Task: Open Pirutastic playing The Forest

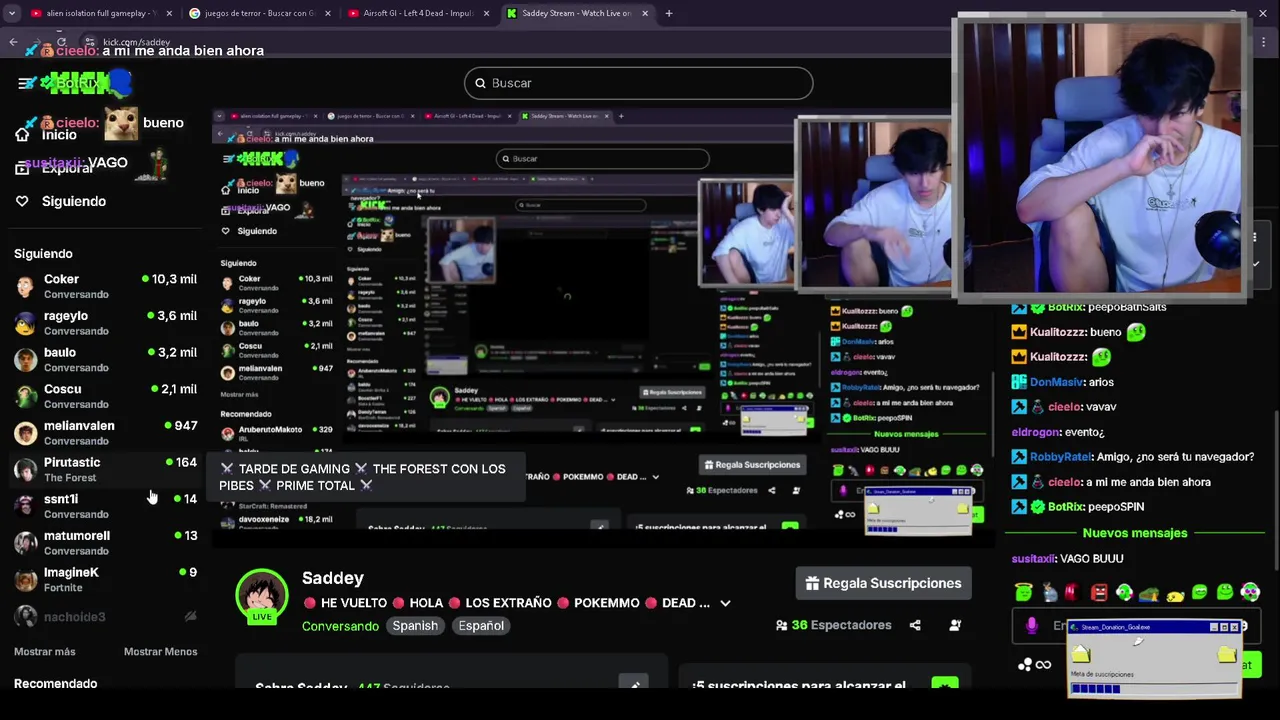Action: [105, 469]
